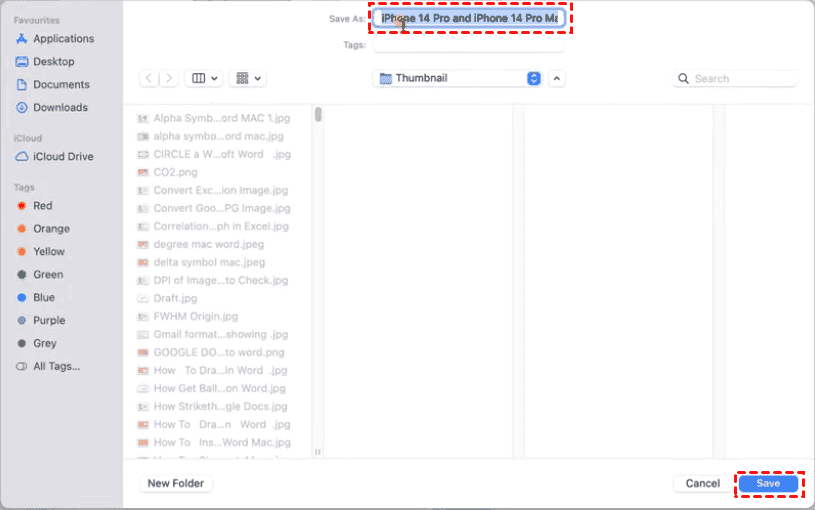Select Downloads in the sidebar
Viewport: 815px width, 510px height.
51,107
